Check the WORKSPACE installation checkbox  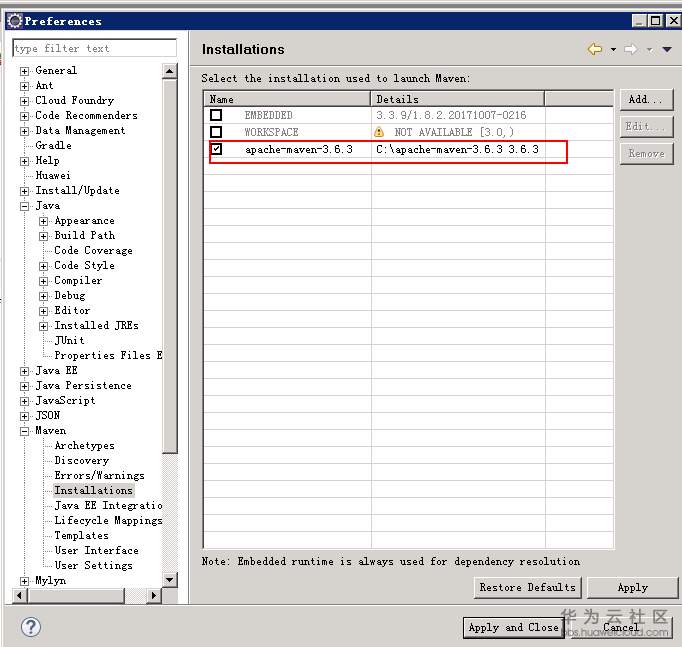point(216,132)
